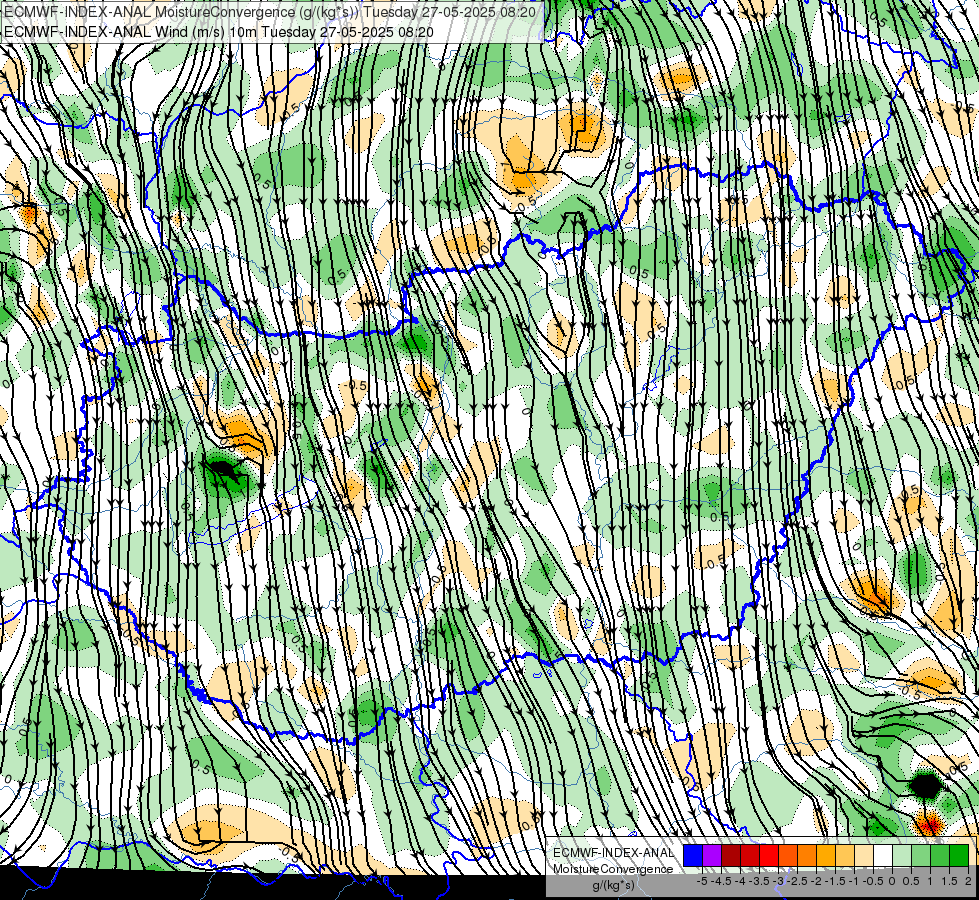Click 'MoistureConvergence' label in the legend box

[x=613, y=869]
